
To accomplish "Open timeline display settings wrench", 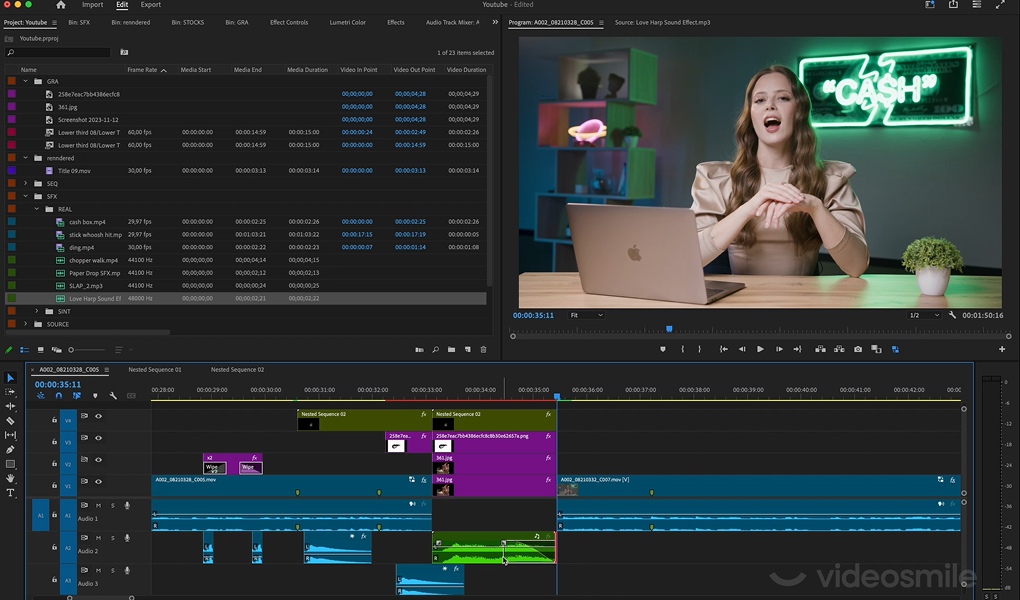I will coord(113,396).
